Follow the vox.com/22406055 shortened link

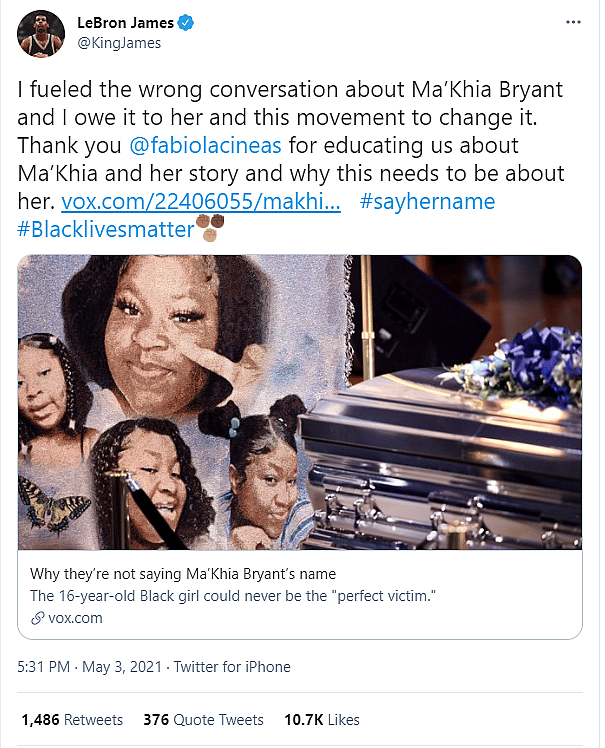tap(201, 201)
